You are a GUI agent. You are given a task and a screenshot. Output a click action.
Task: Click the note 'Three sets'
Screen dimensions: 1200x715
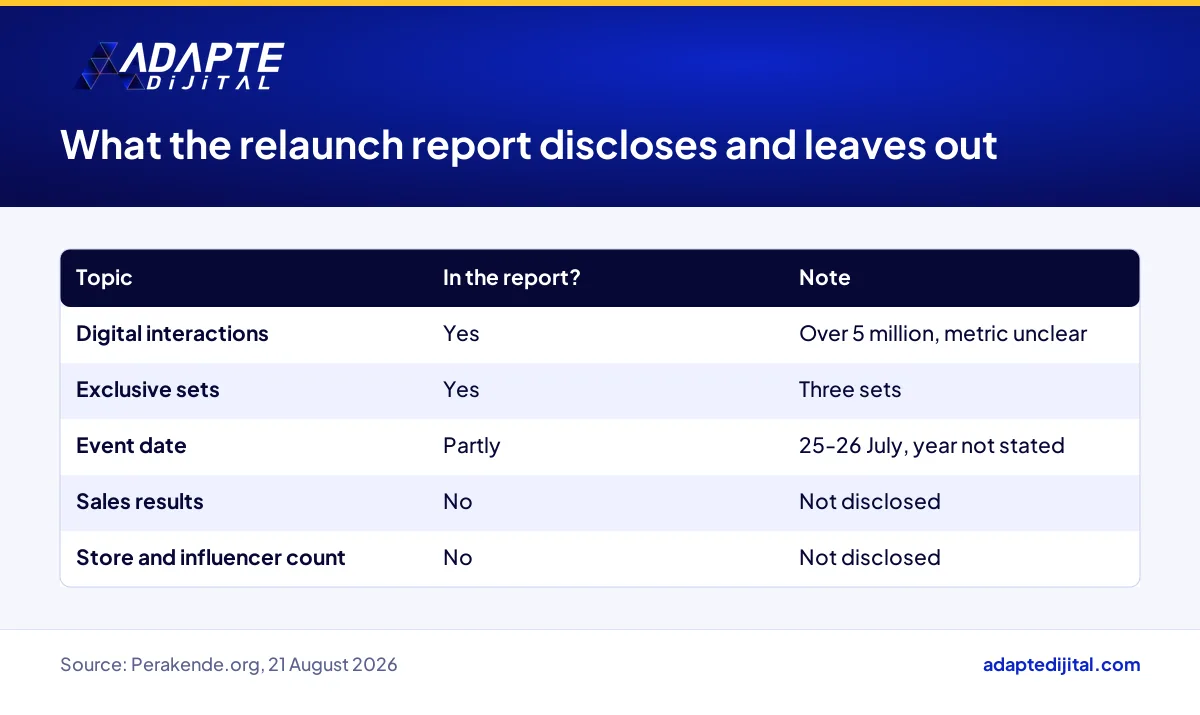(x=850, y=390)
